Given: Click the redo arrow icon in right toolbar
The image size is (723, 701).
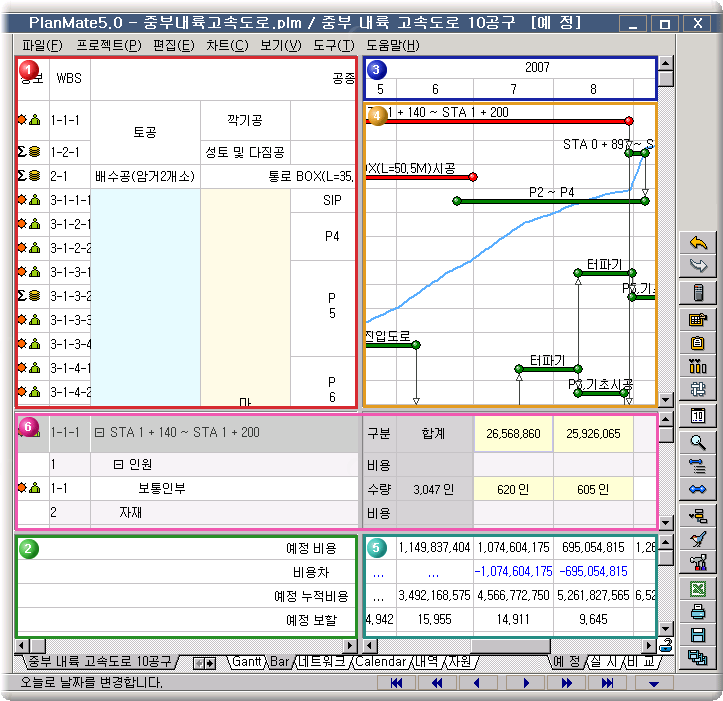Looking at the screenshot, I should pyautogui.click(x=698, y=265).
